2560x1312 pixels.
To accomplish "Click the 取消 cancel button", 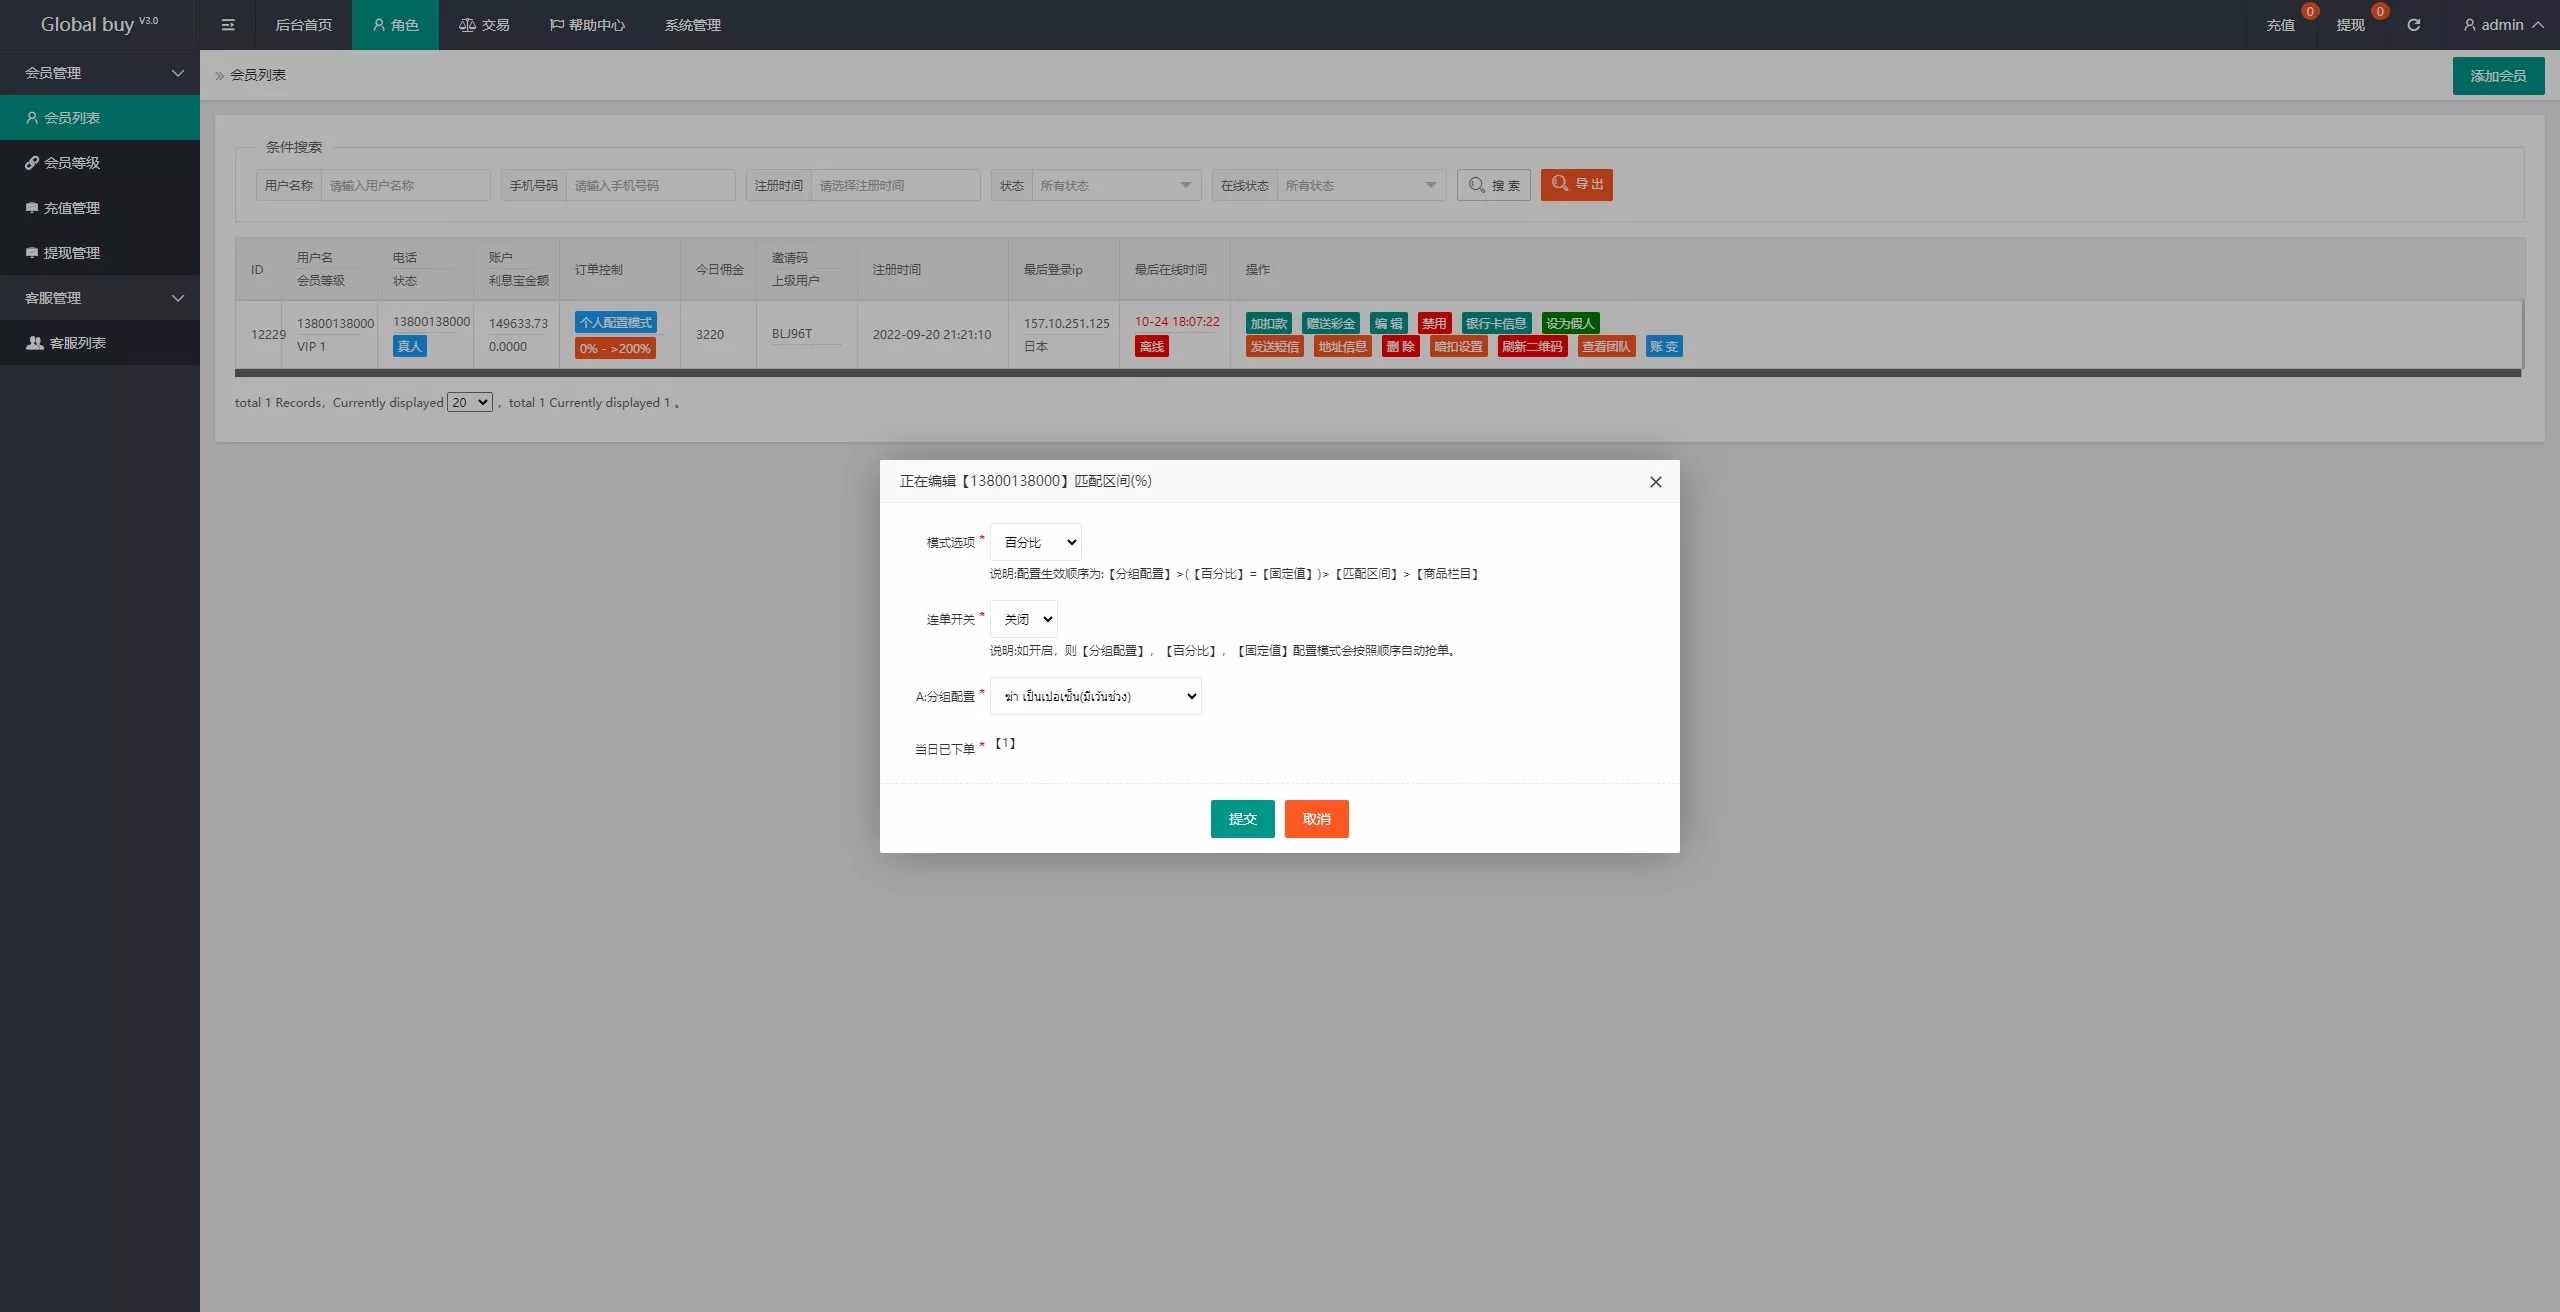I will [x=1316, y=819].
